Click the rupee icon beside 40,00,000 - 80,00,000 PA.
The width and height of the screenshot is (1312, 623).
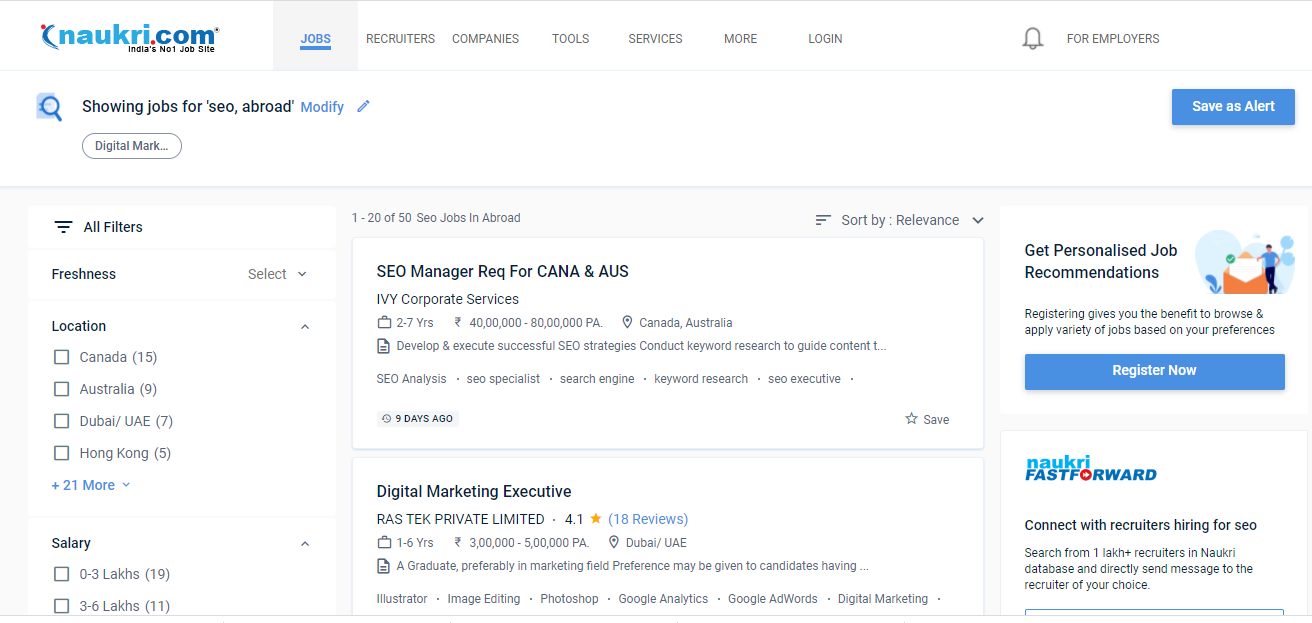pyautogui.click(x=457, y=323)
